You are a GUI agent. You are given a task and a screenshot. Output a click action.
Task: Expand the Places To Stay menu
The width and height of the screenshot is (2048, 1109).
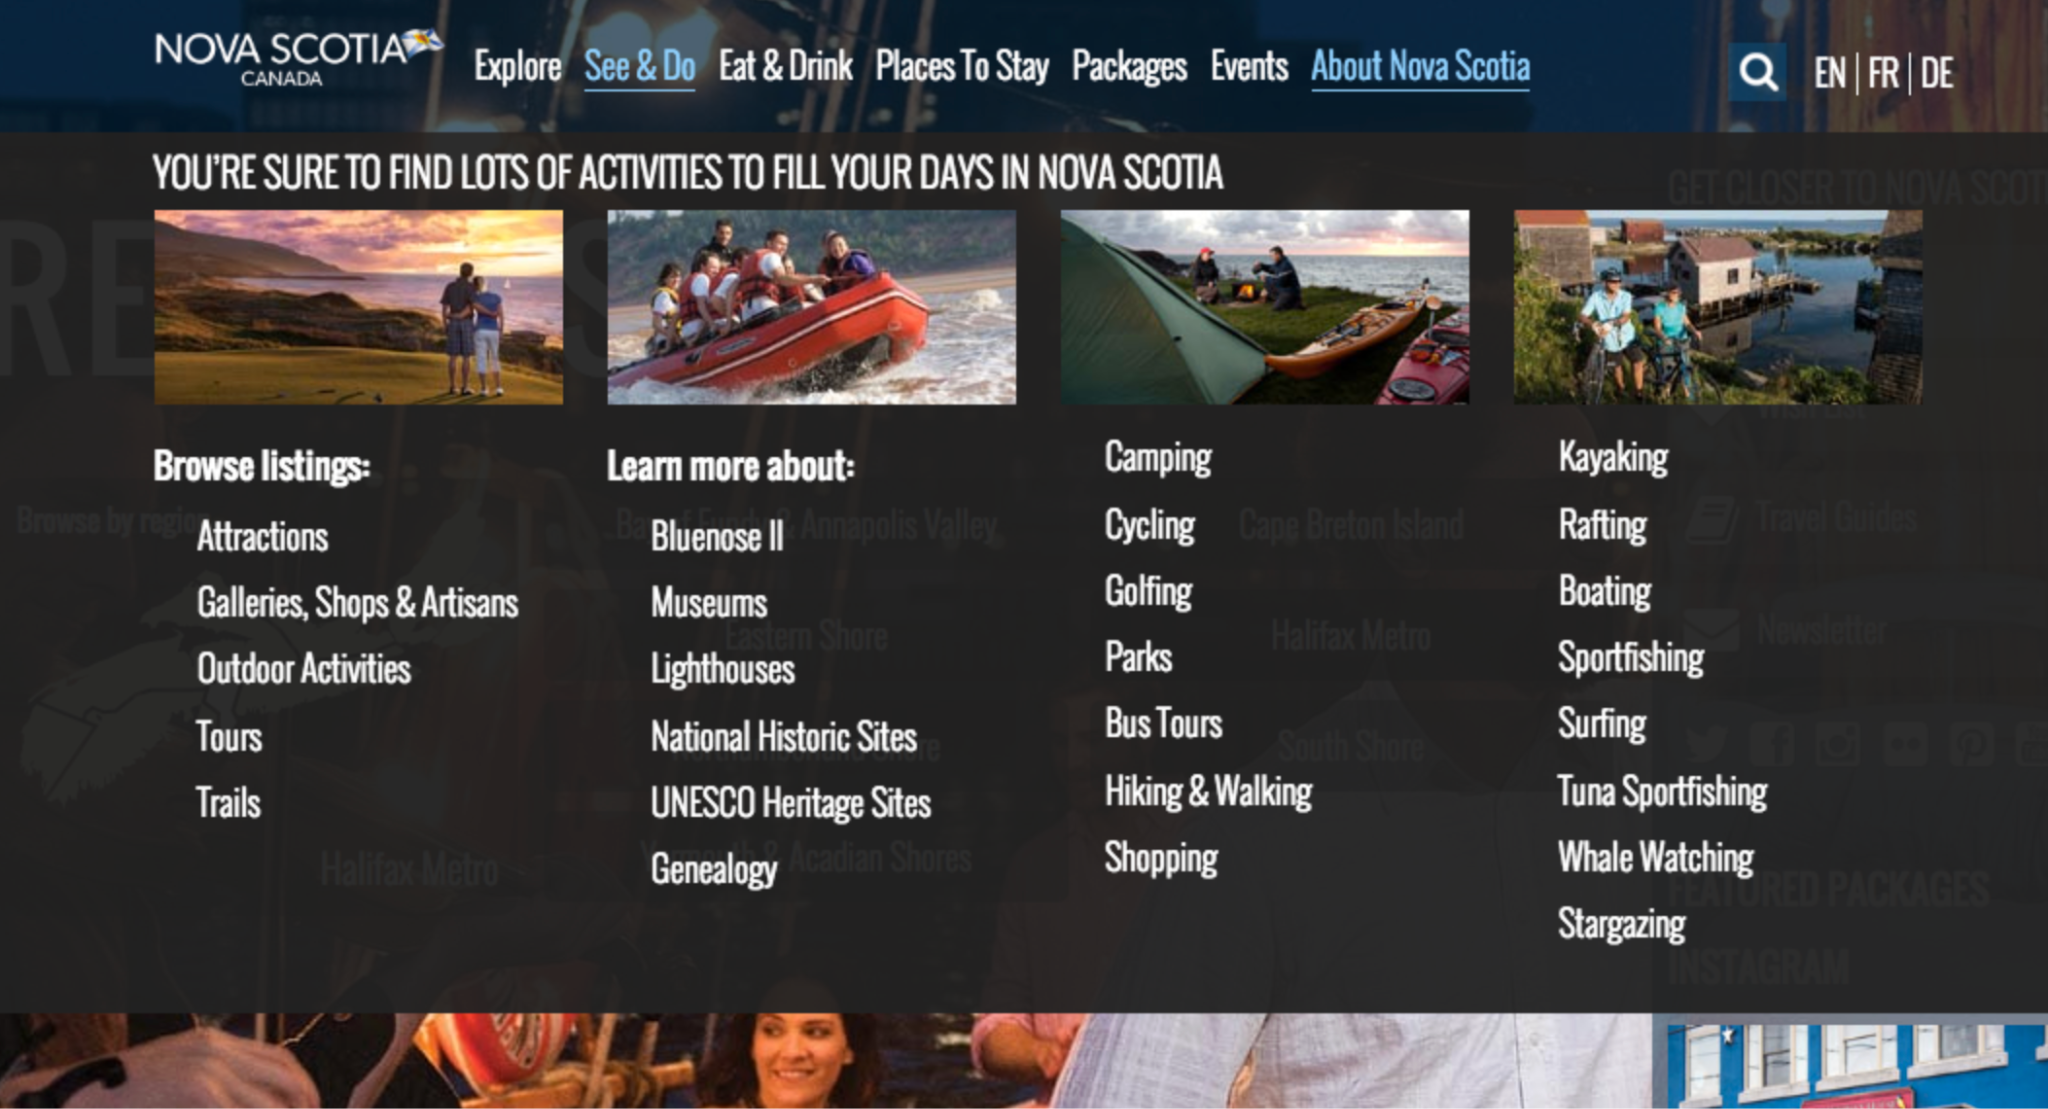pos(962,67)
